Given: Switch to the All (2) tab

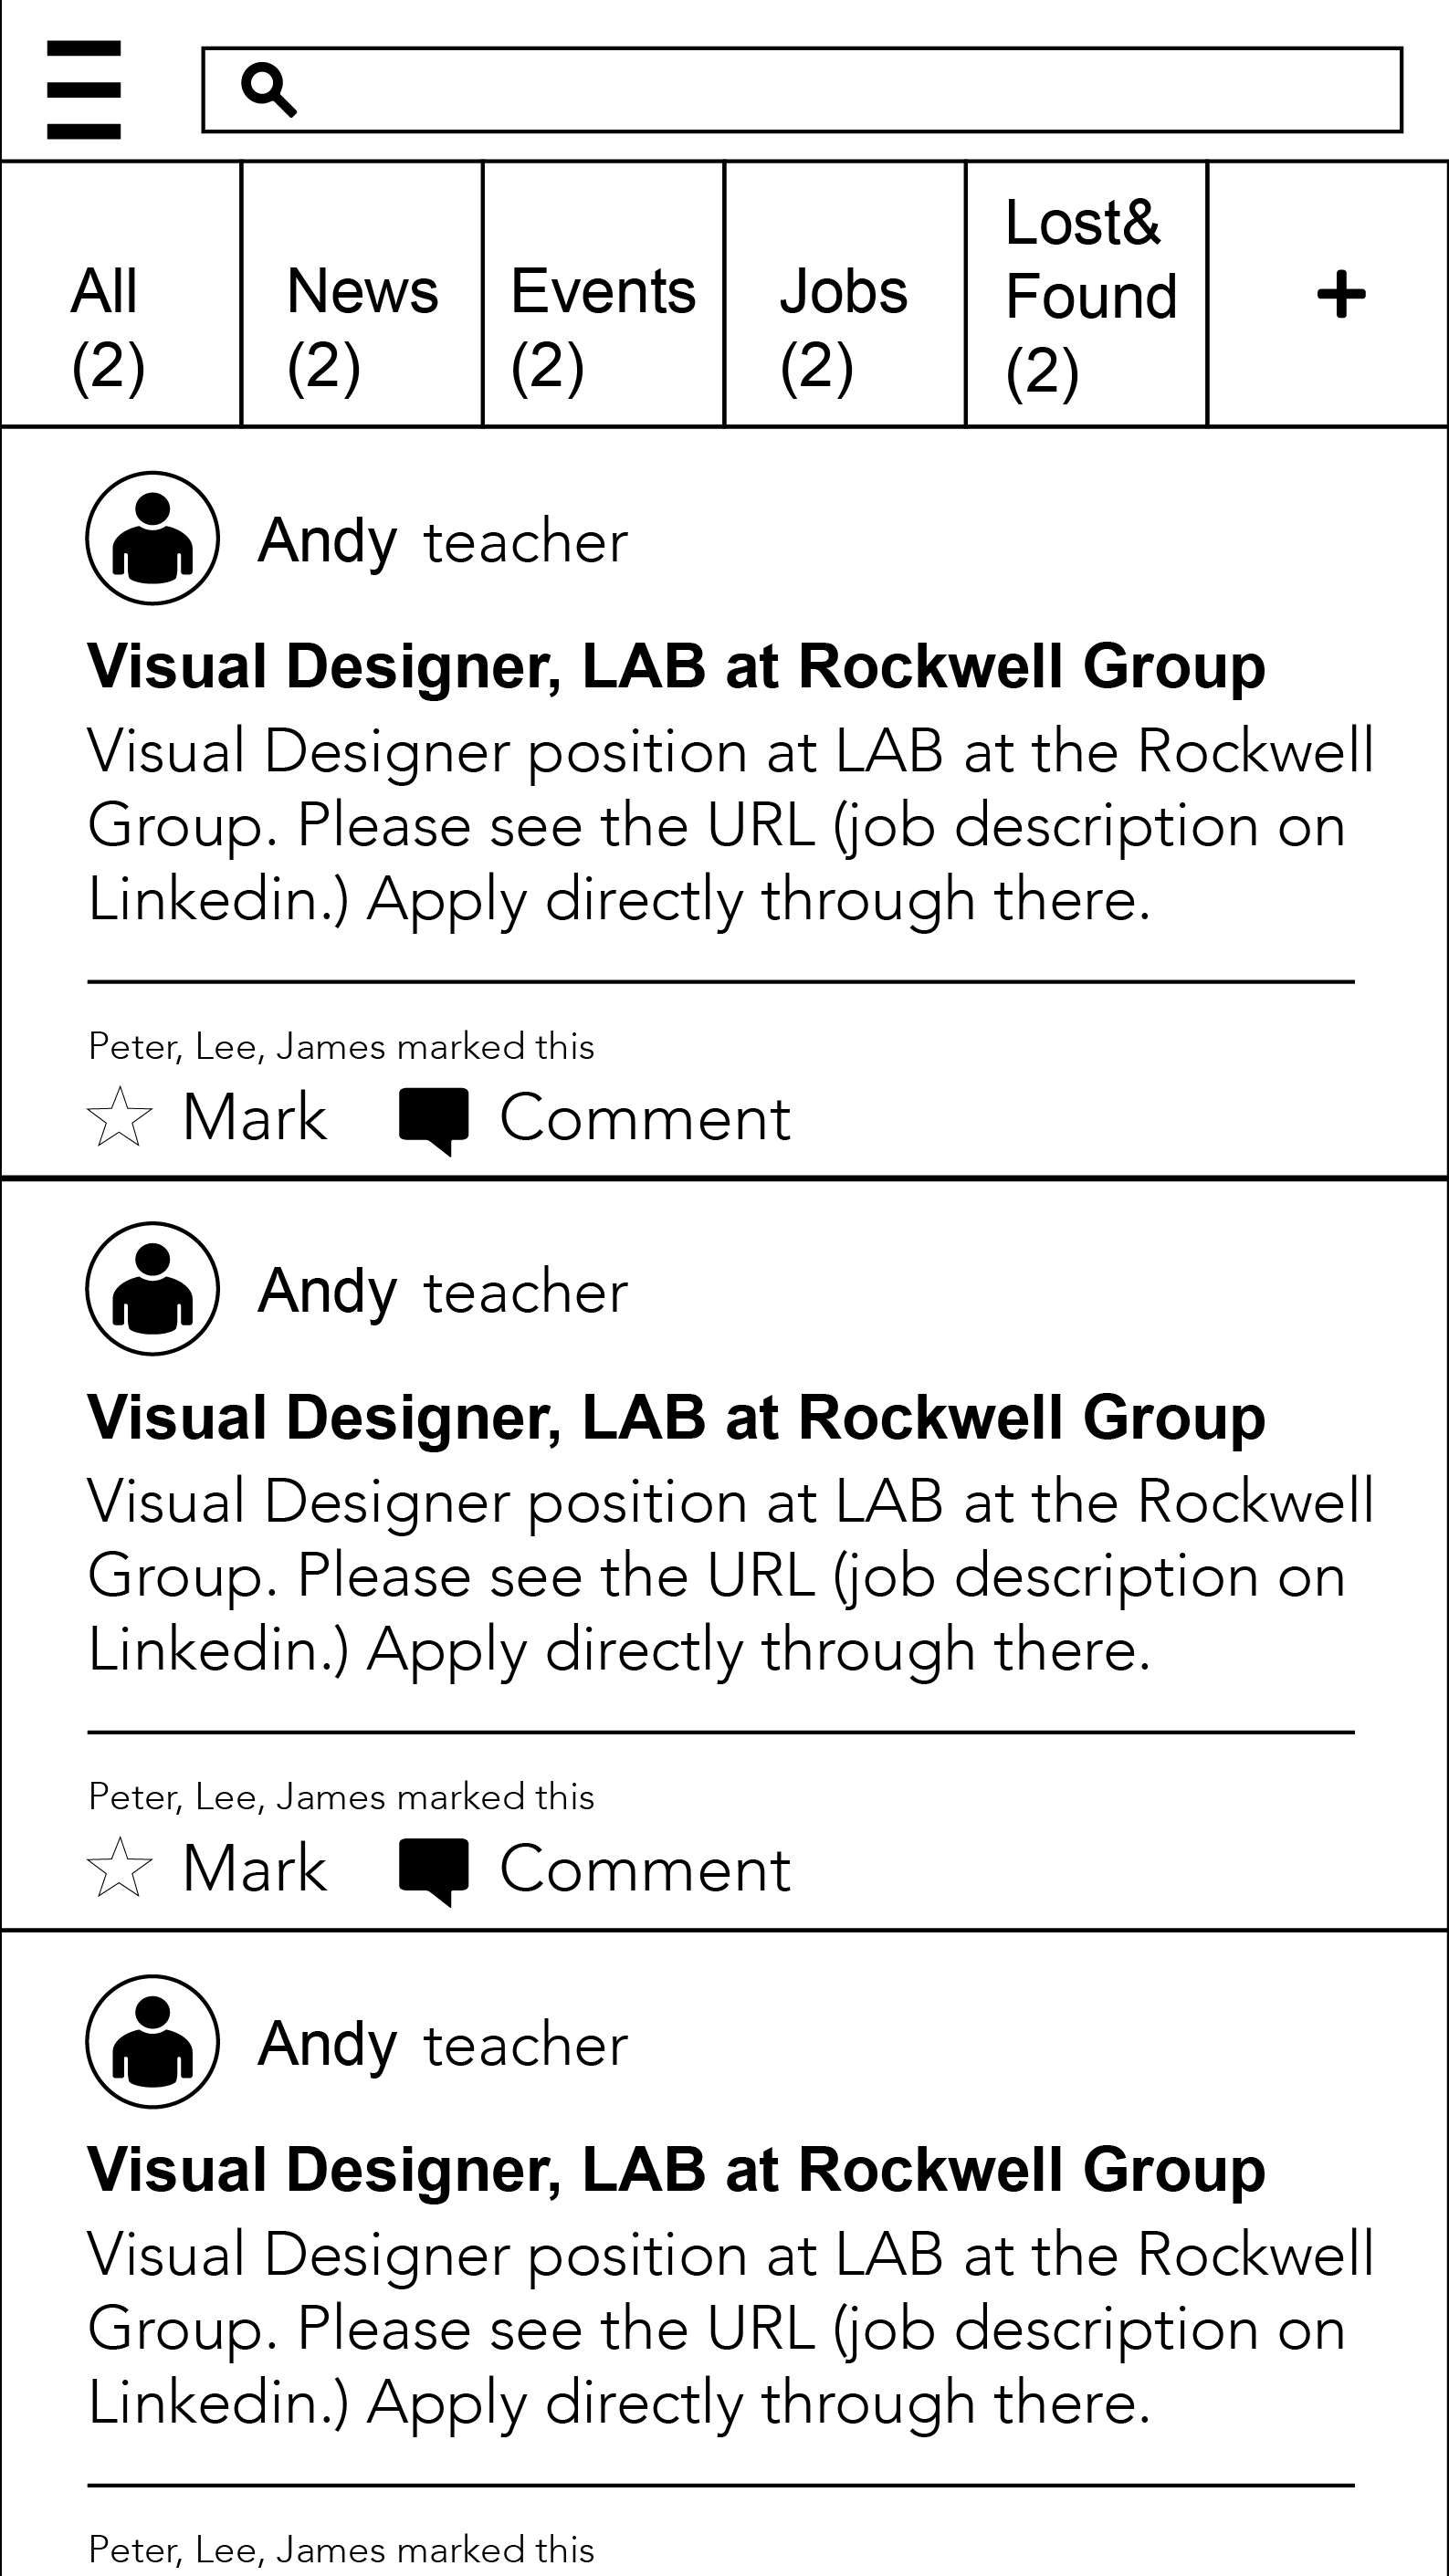Looking at the screenshot, I should 120,295.
